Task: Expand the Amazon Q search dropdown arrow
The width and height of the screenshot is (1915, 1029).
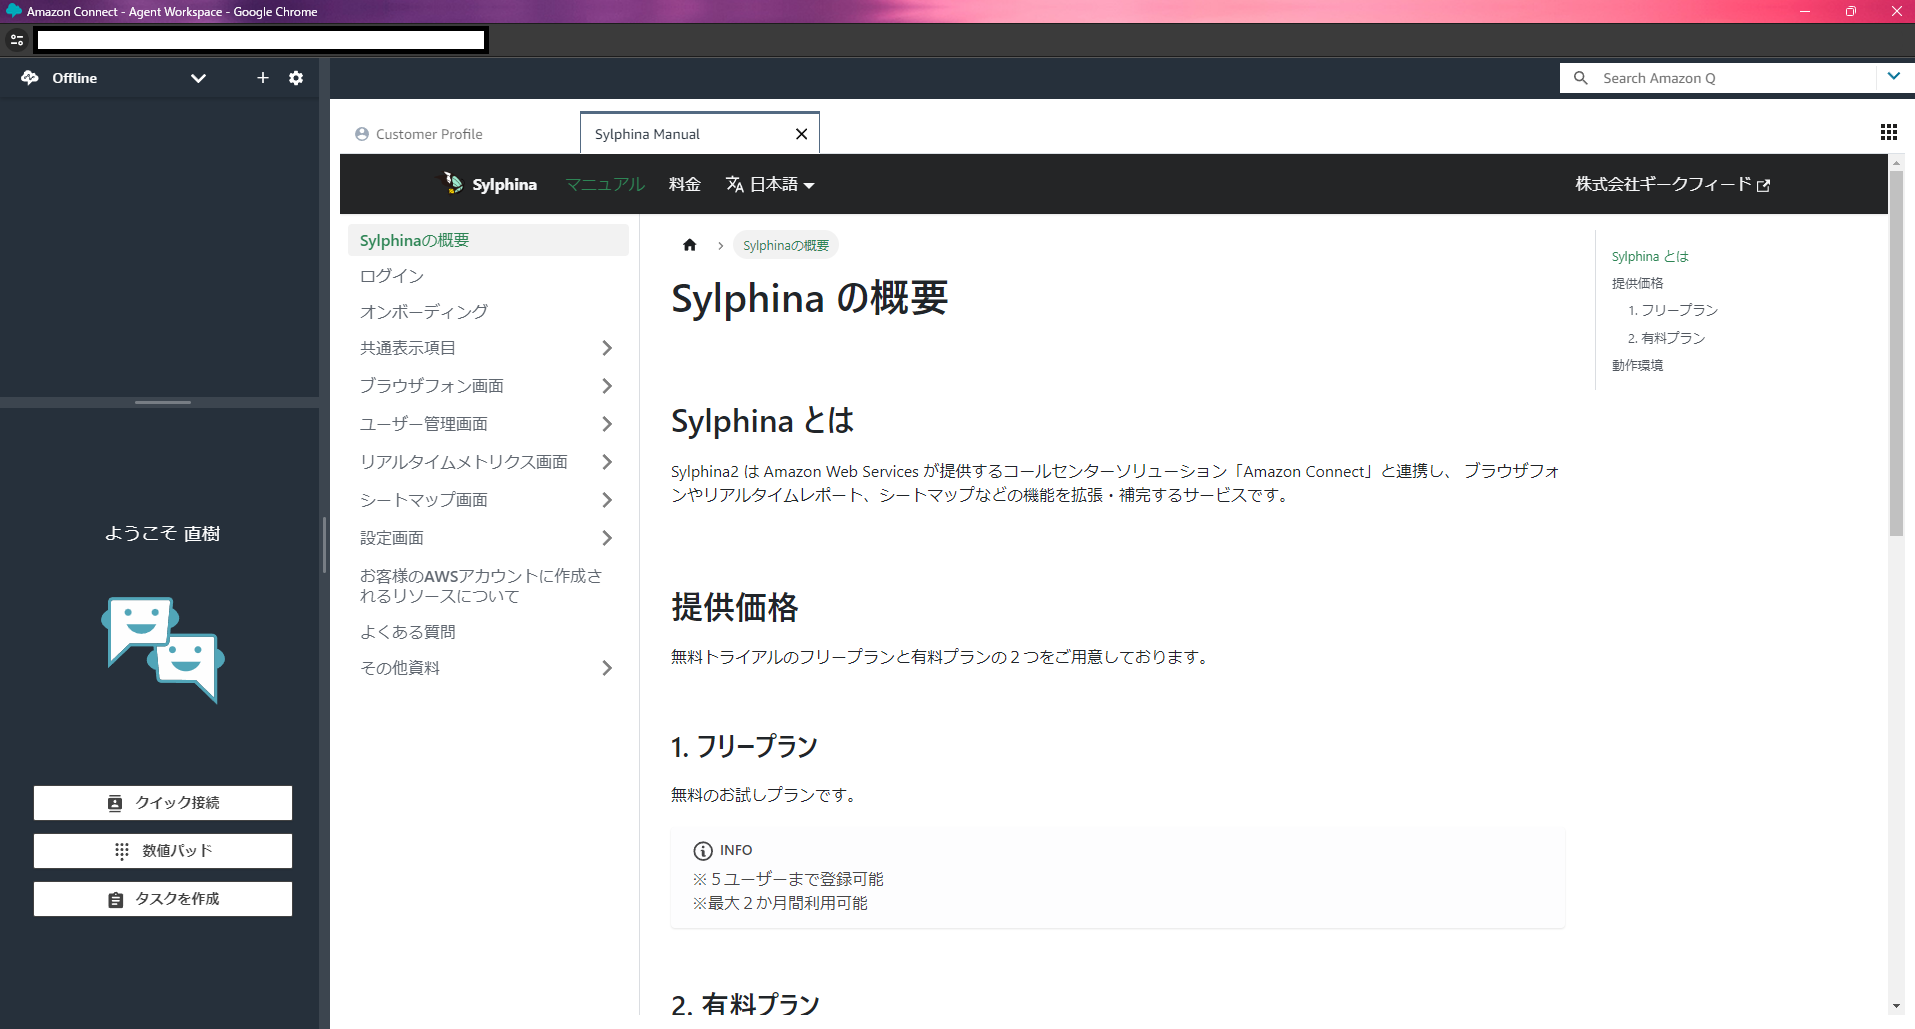Action: 1893,76
